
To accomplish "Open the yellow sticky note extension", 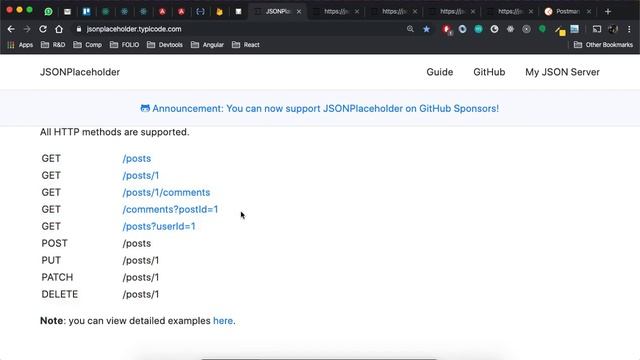I will pyautogui.click(x=560, y=30).
